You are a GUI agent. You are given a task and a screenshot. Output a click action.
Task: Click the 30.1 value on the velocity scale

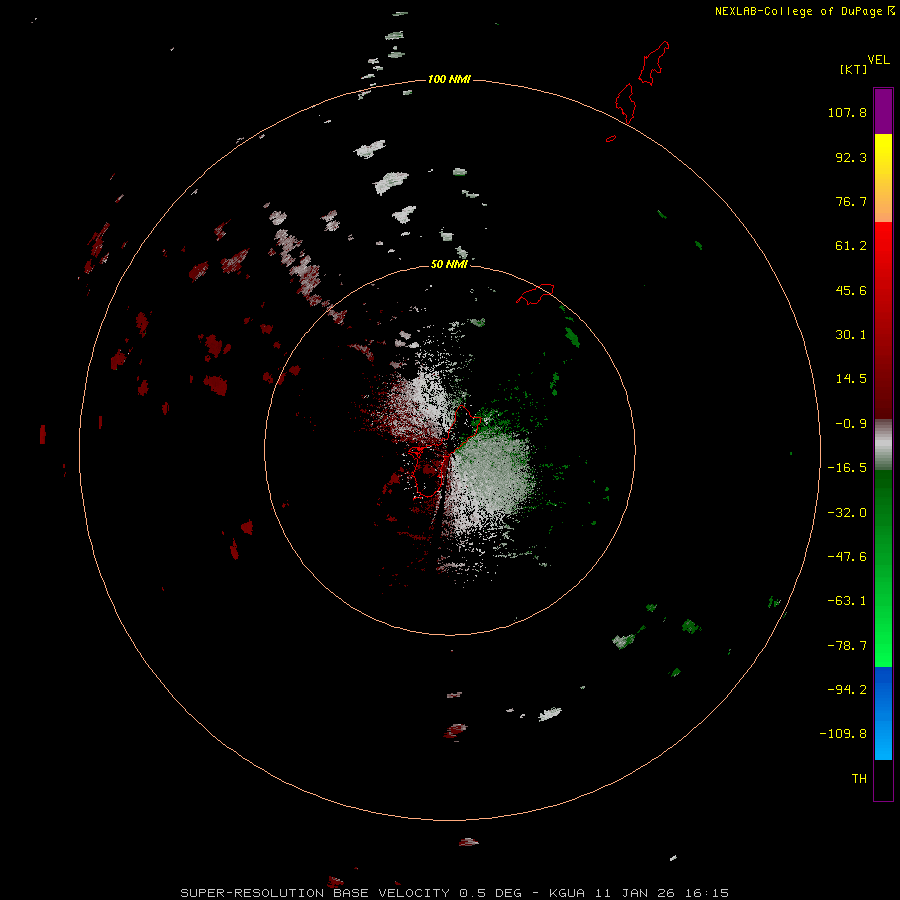coord(851,335)
